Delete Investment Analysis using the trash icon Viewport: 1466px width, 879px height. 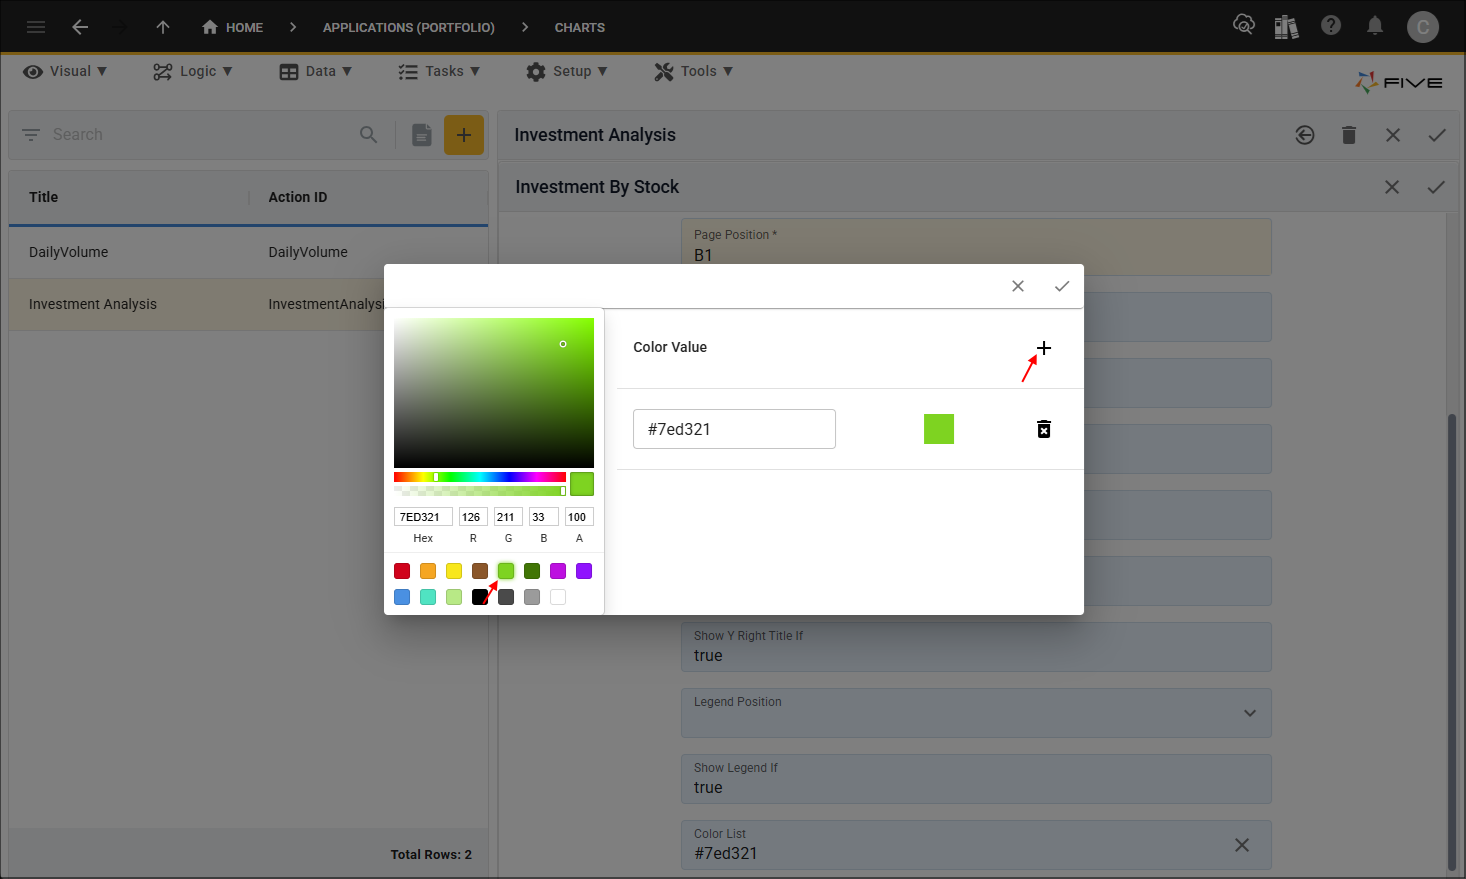1348,134
